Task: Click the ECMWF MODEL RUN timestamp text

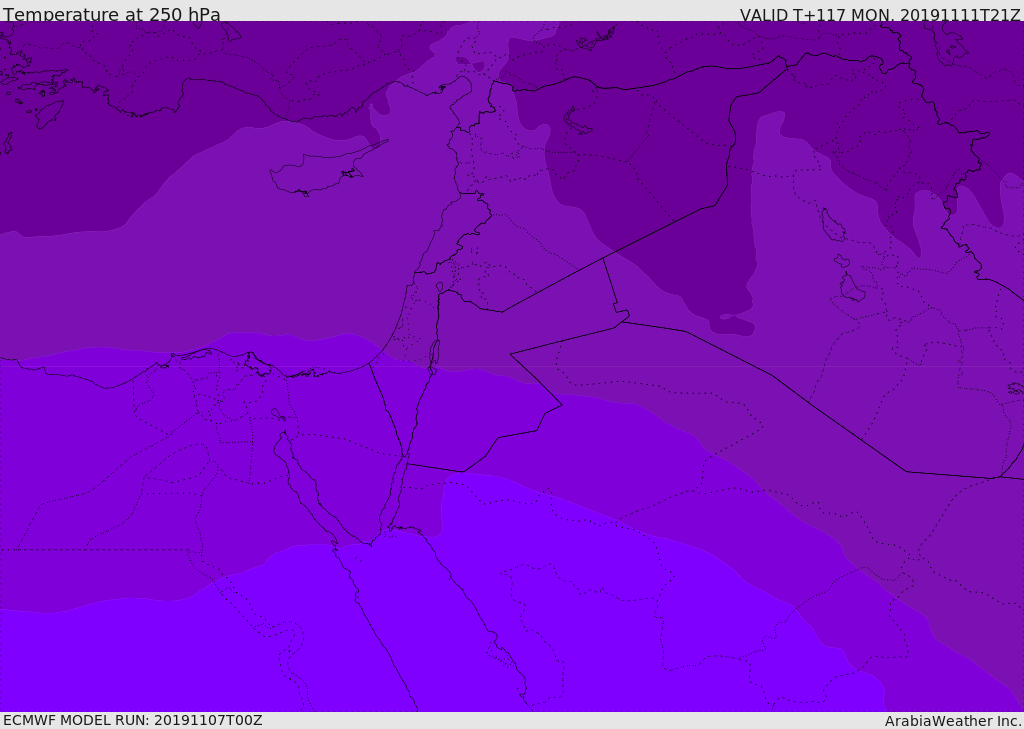Action: click(x=133, y=721)
